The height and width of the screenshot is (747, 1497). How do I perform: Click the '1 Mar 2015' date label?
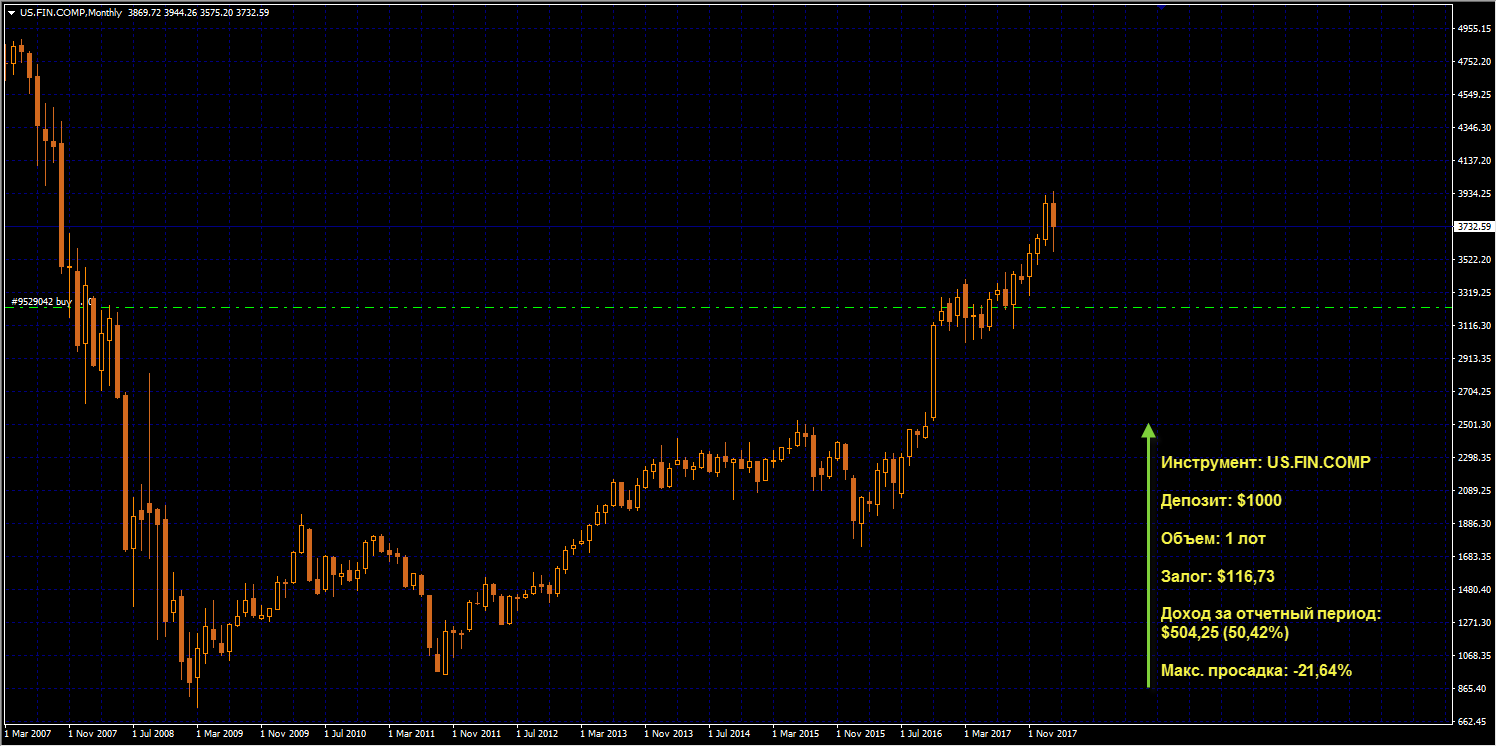798,734
